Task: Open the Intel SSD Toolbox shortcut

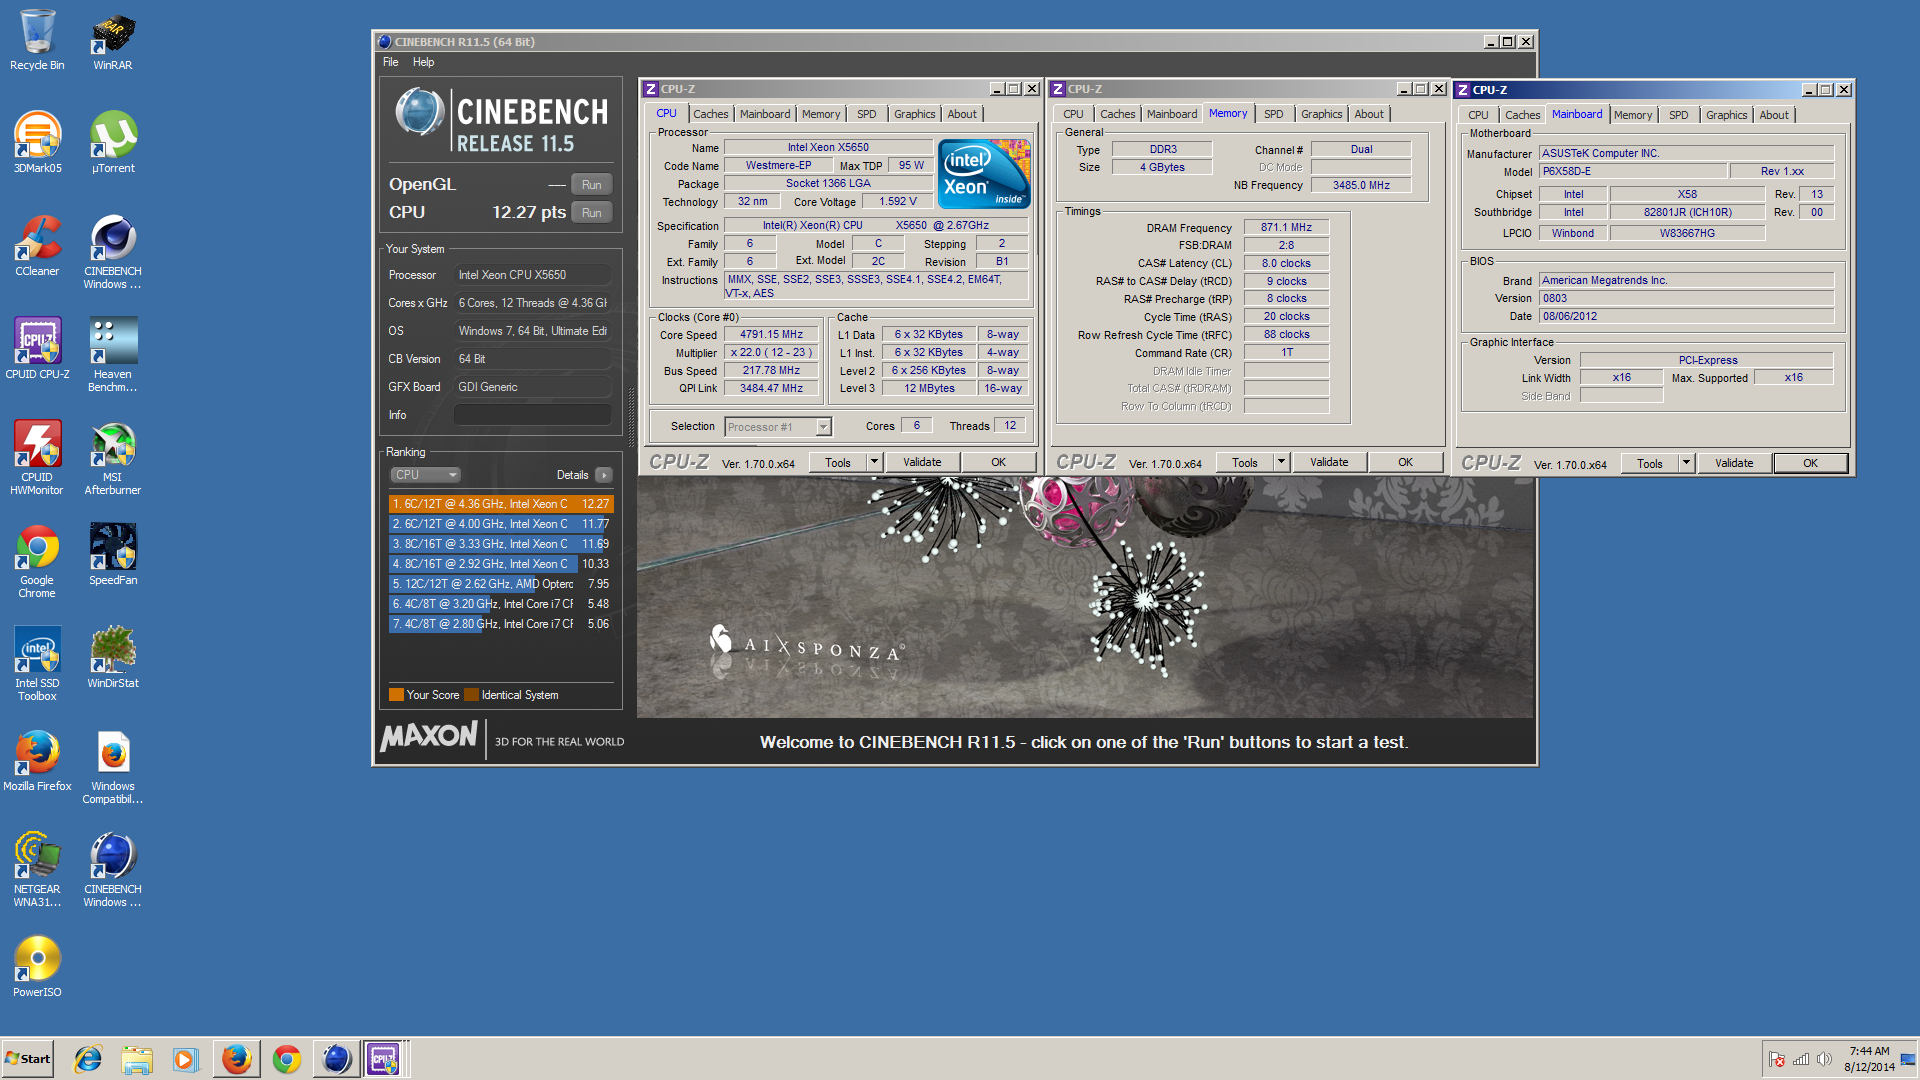Action: tap(37, 663)
